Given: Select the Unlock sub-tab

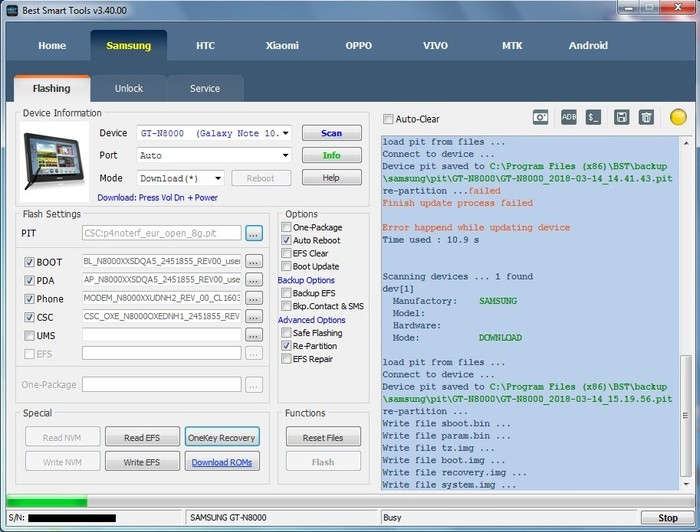Looking at the screenshot, I should coord(129,88).
